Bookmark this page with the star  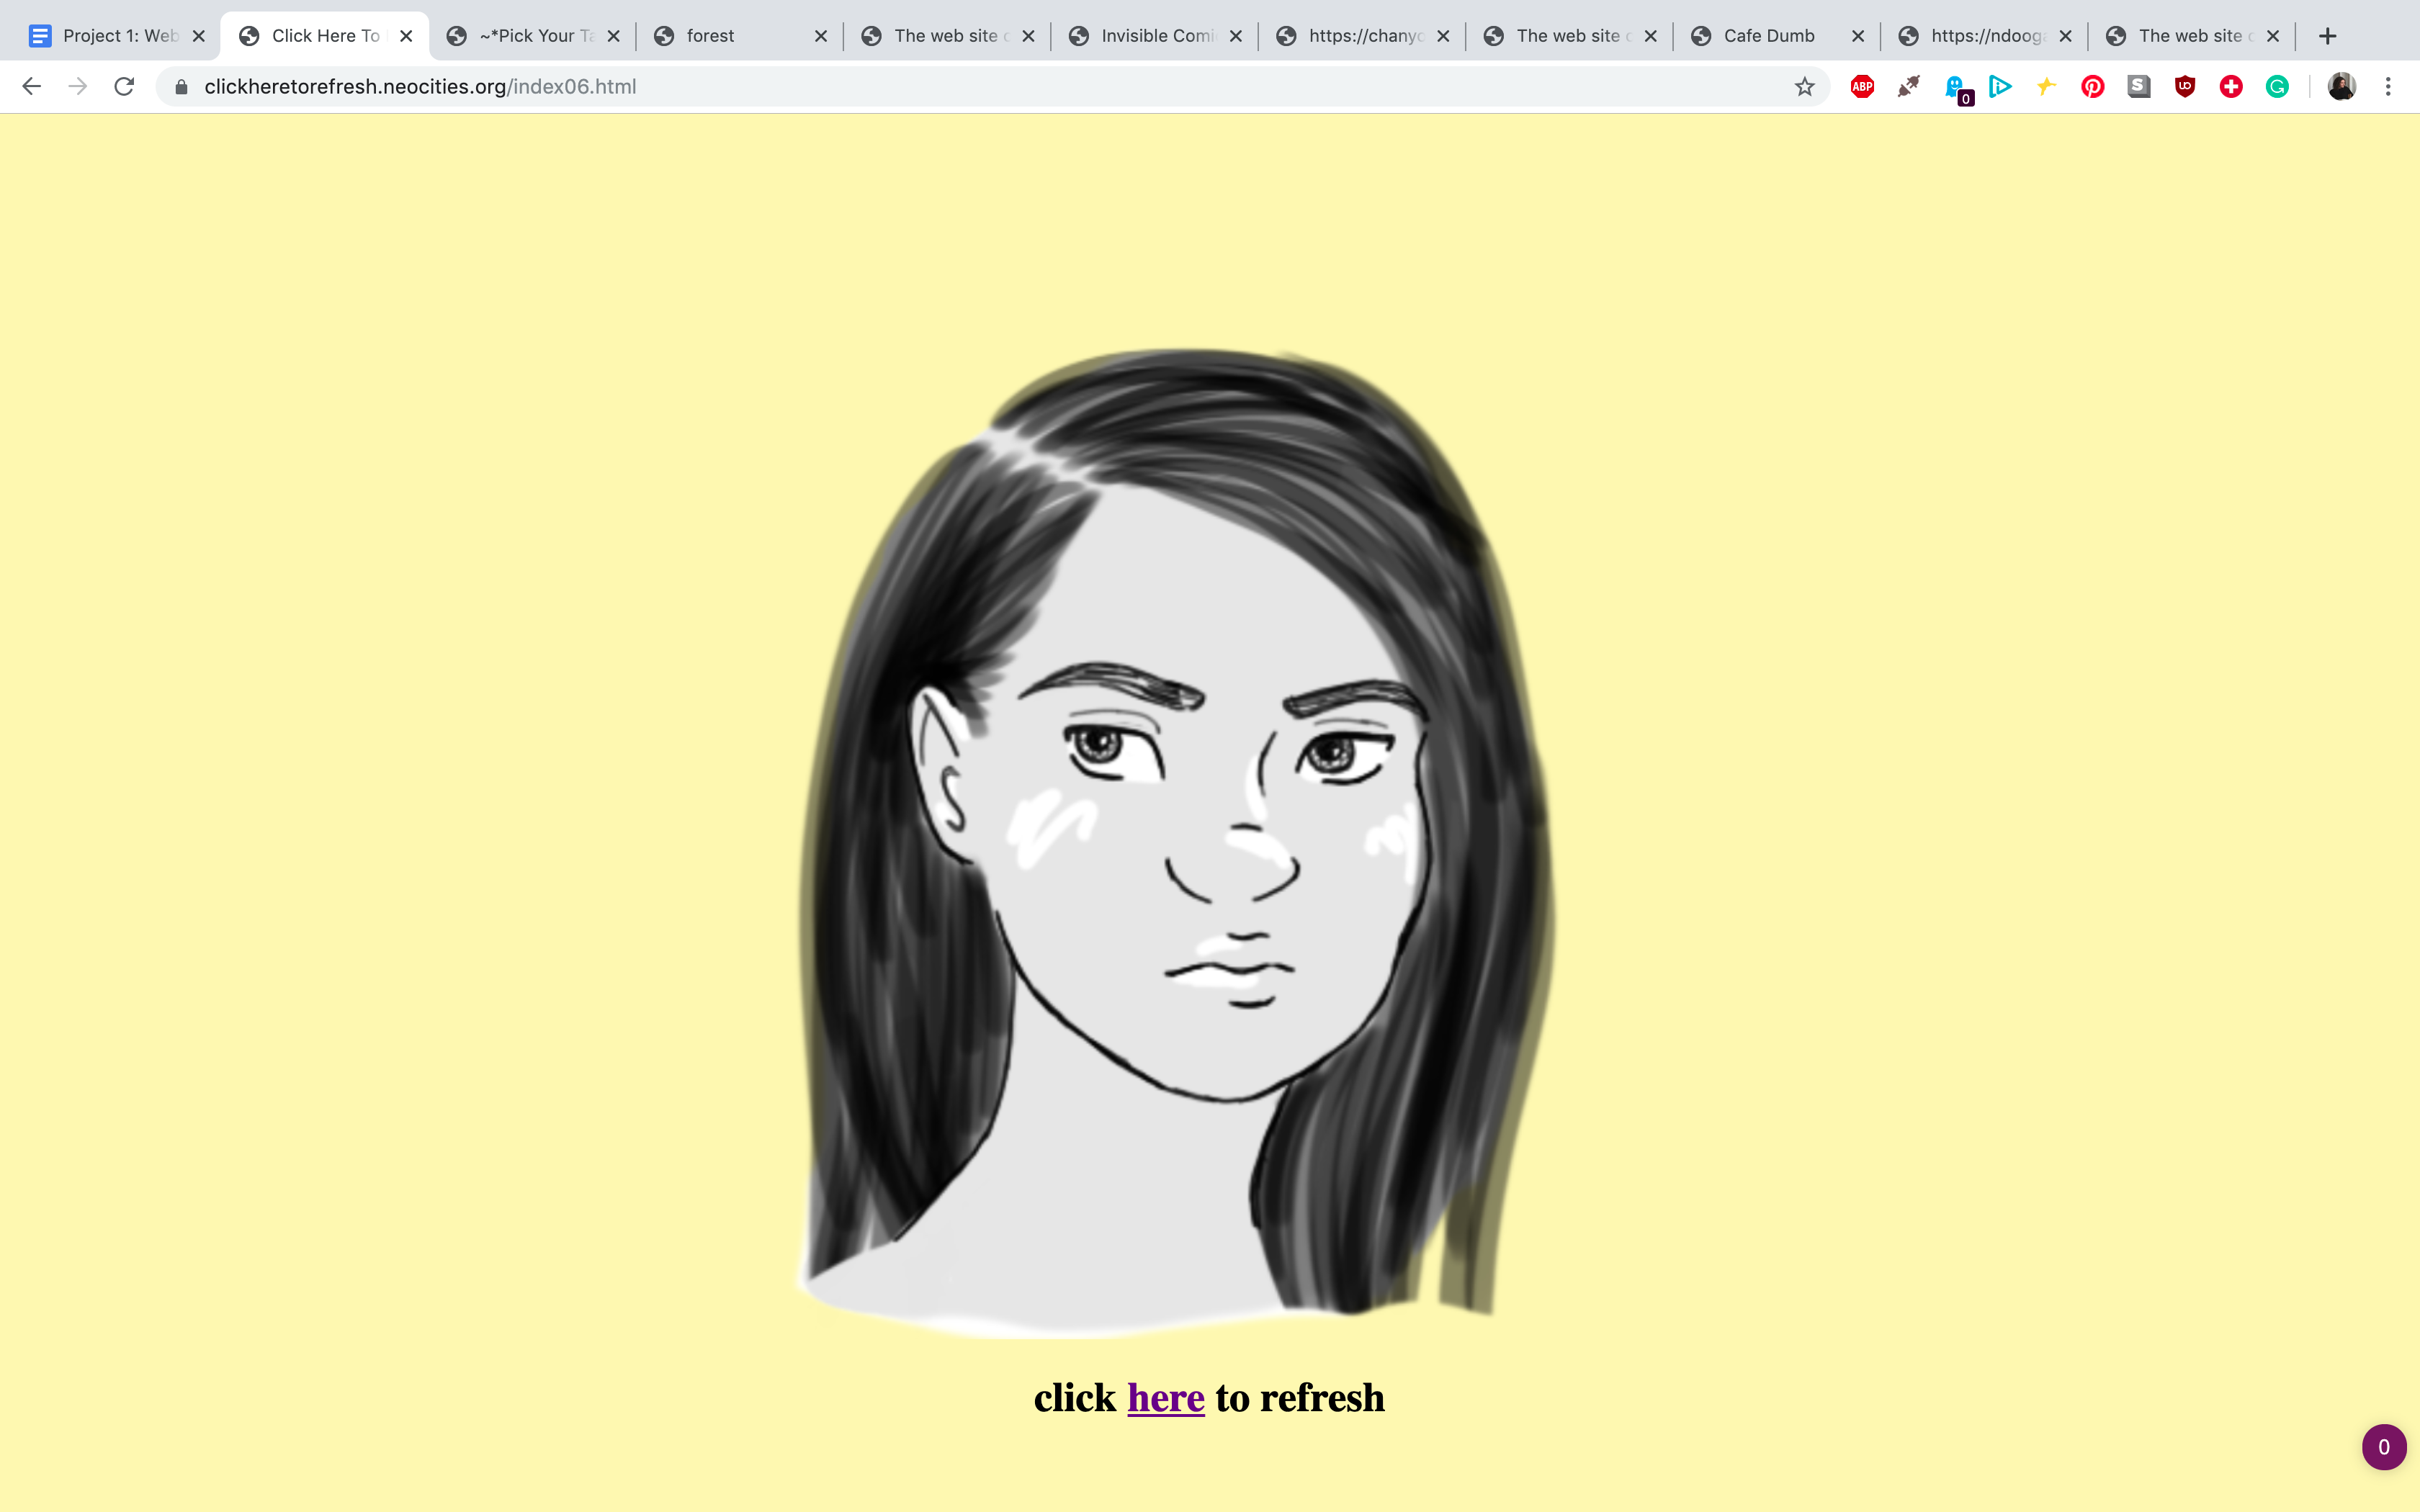click(x=1804, y=87)
